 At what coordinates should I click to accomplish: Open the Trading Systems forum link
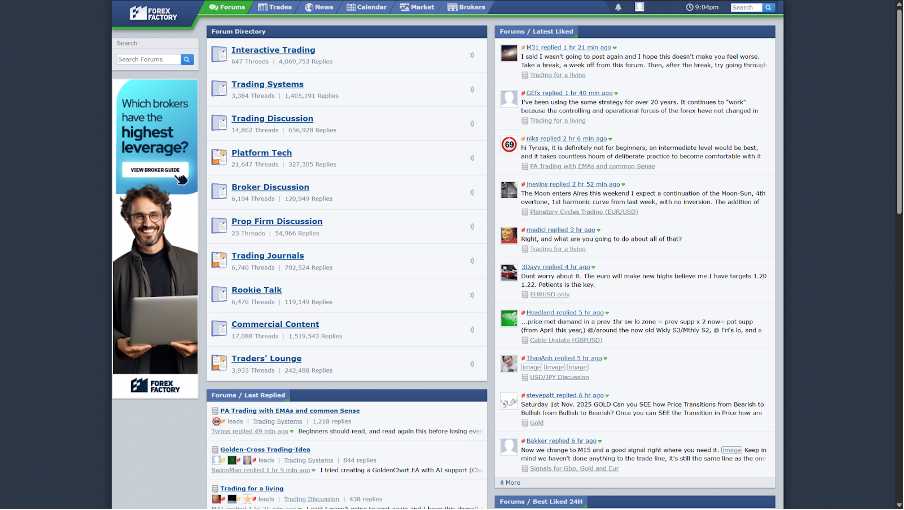(x=267, y=84)
